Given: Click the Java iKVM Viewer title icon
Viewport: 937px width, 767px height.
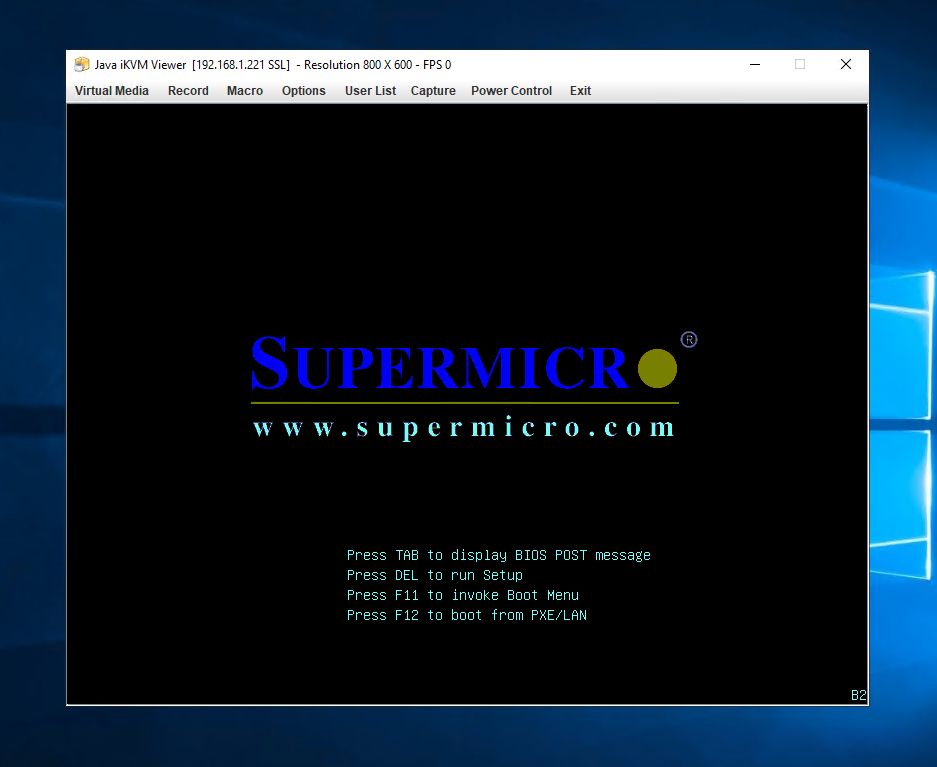Looking at the screenshot, I should (x=81, y=65).
